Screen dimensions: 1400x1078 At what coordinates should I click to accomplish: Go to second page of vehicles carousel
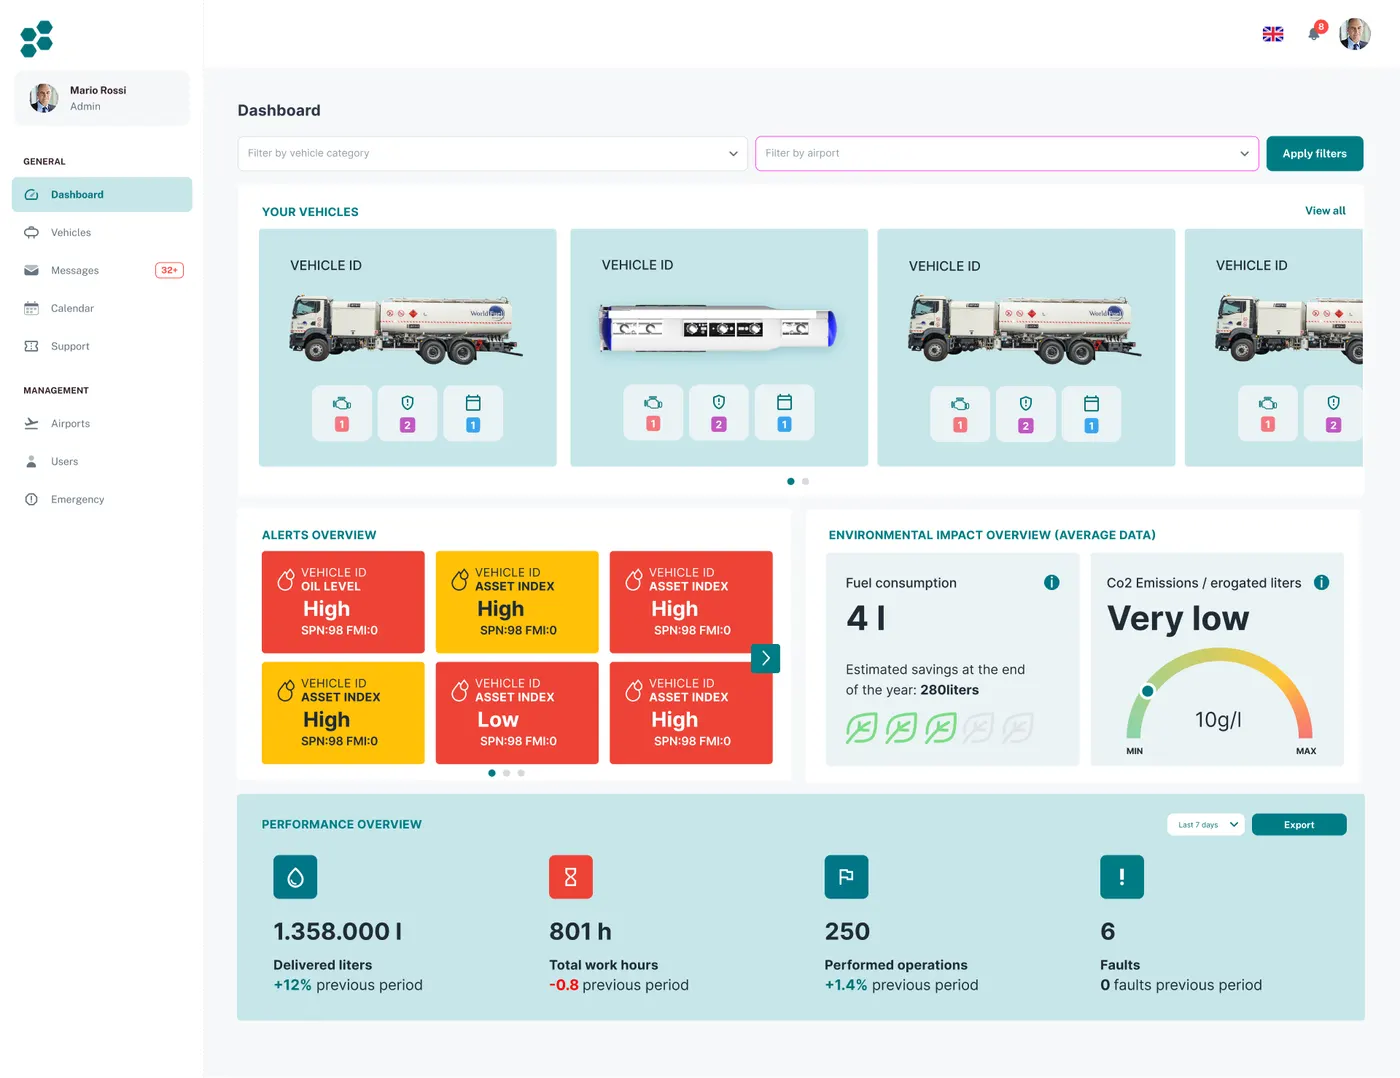[805, 482]
